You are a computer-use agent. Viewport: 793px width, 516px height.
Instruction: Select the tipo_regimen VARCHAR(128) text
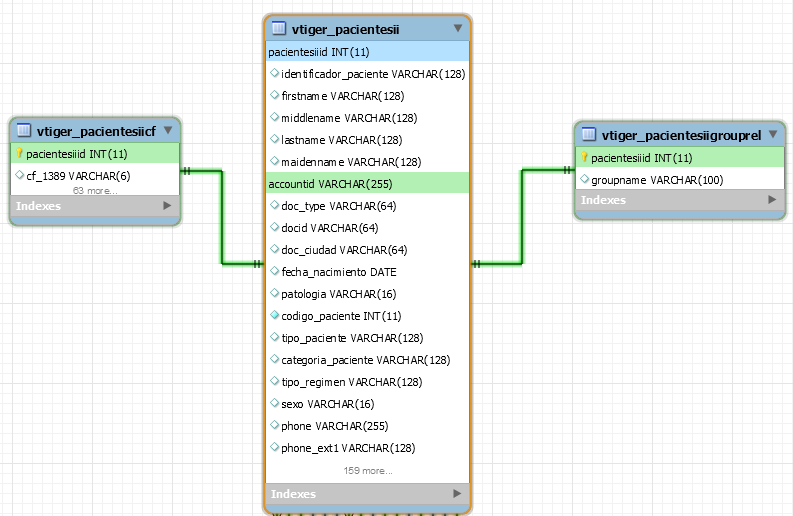[352, 382]
